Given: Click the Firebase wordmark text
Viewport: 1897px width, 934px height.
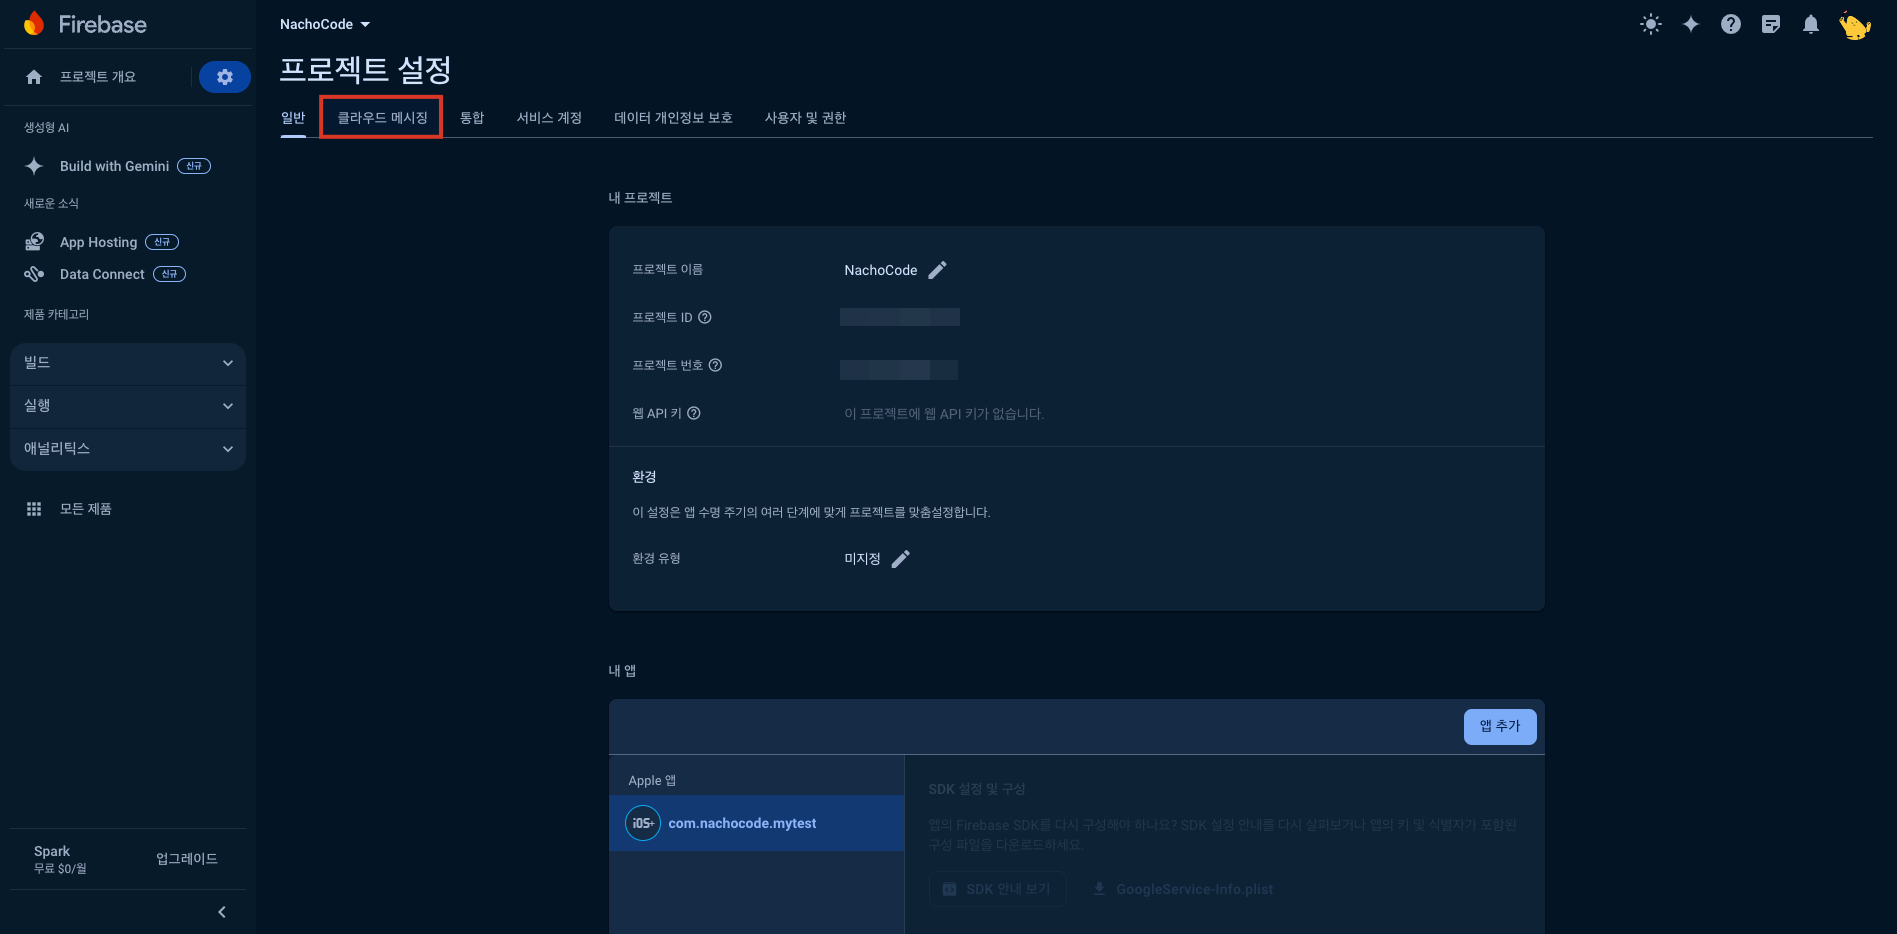Looking at the screenshot, I should pos(103,25).
